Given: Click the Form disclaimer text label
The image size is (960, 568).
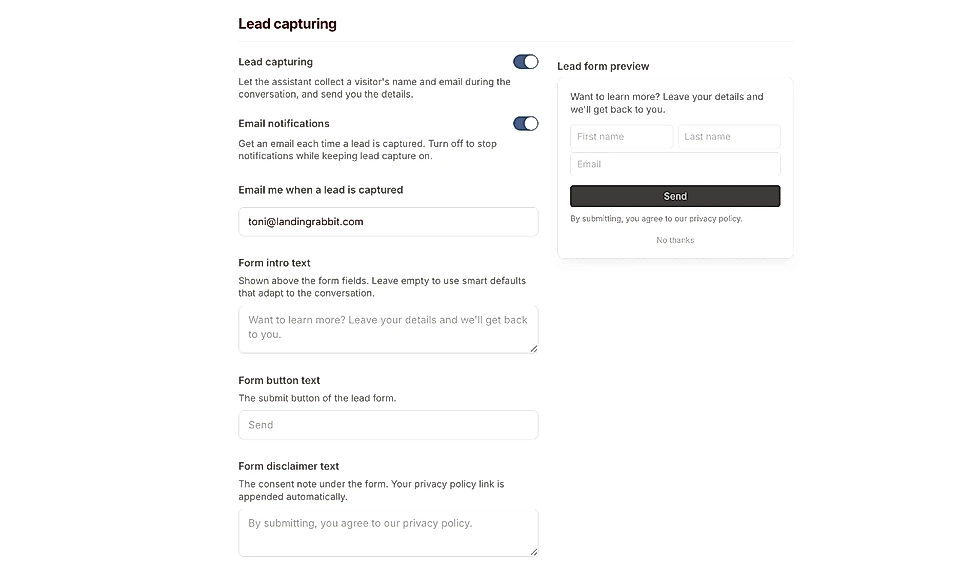Looking at the screenshot, I should [288, 466].
